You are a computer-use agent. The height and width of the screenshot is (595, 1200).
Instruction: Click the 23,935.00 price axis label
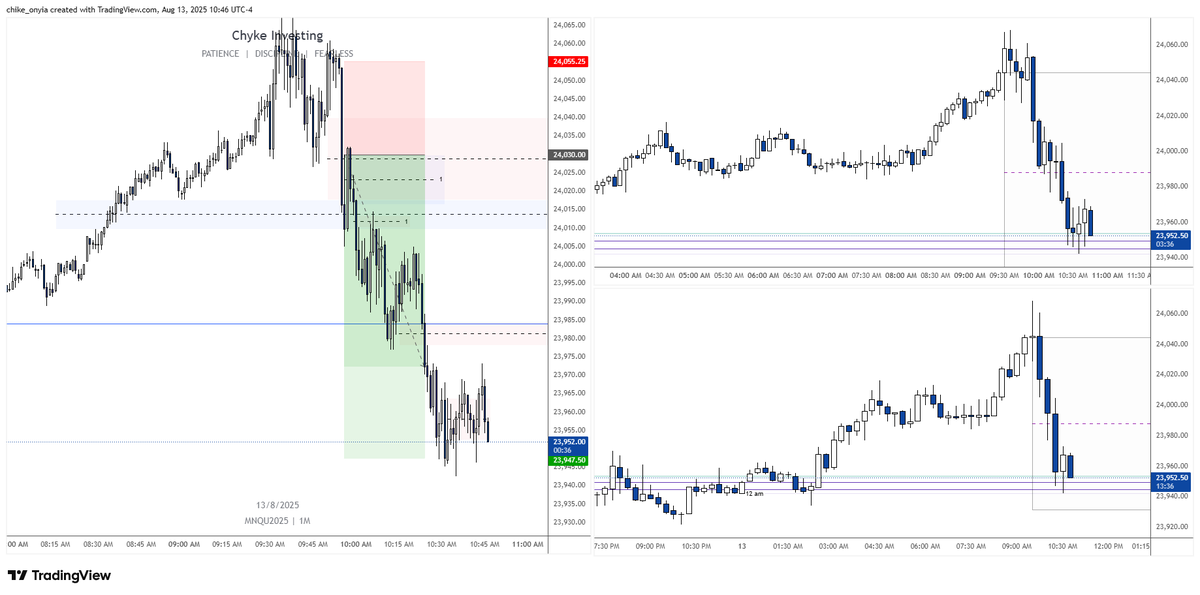coord(568,504)
